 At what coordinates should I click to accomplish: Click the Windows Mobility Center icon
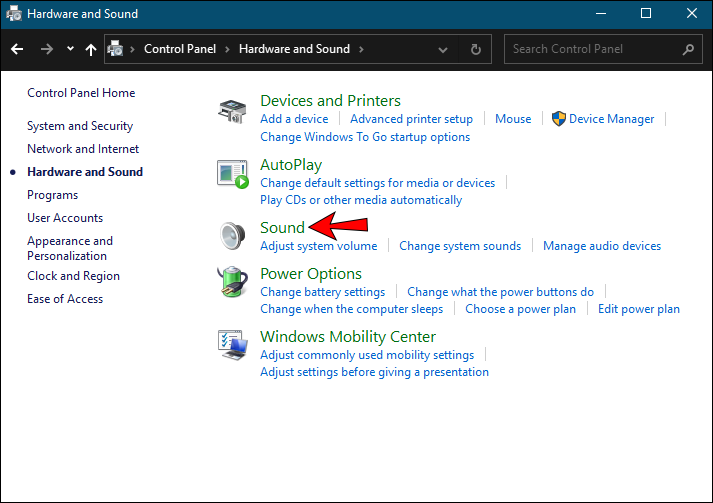232,346
